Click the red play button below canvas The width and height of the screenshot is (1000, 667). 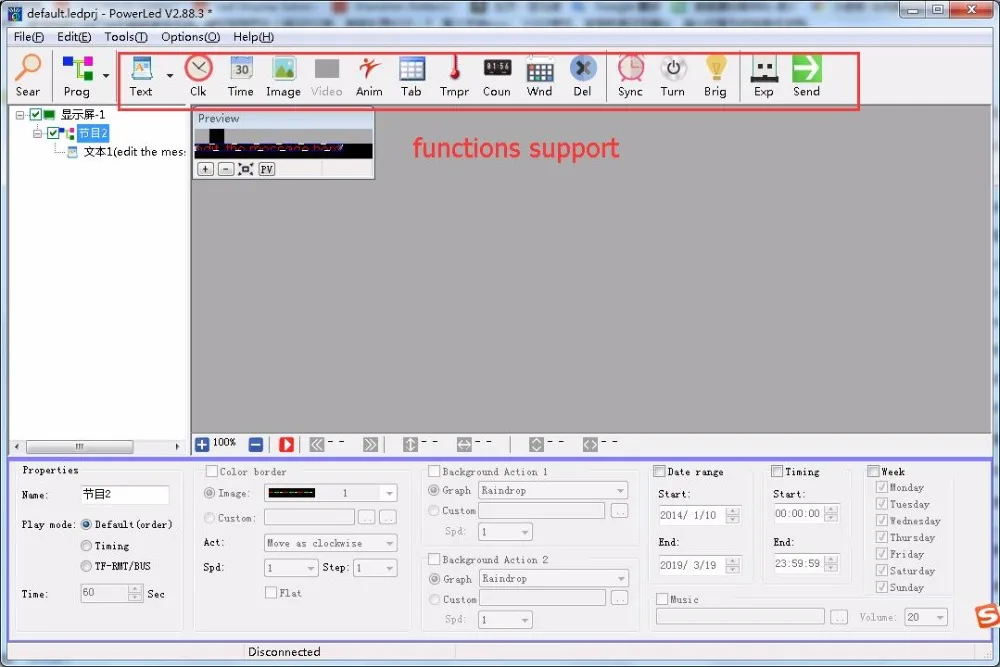pos(286,444)
